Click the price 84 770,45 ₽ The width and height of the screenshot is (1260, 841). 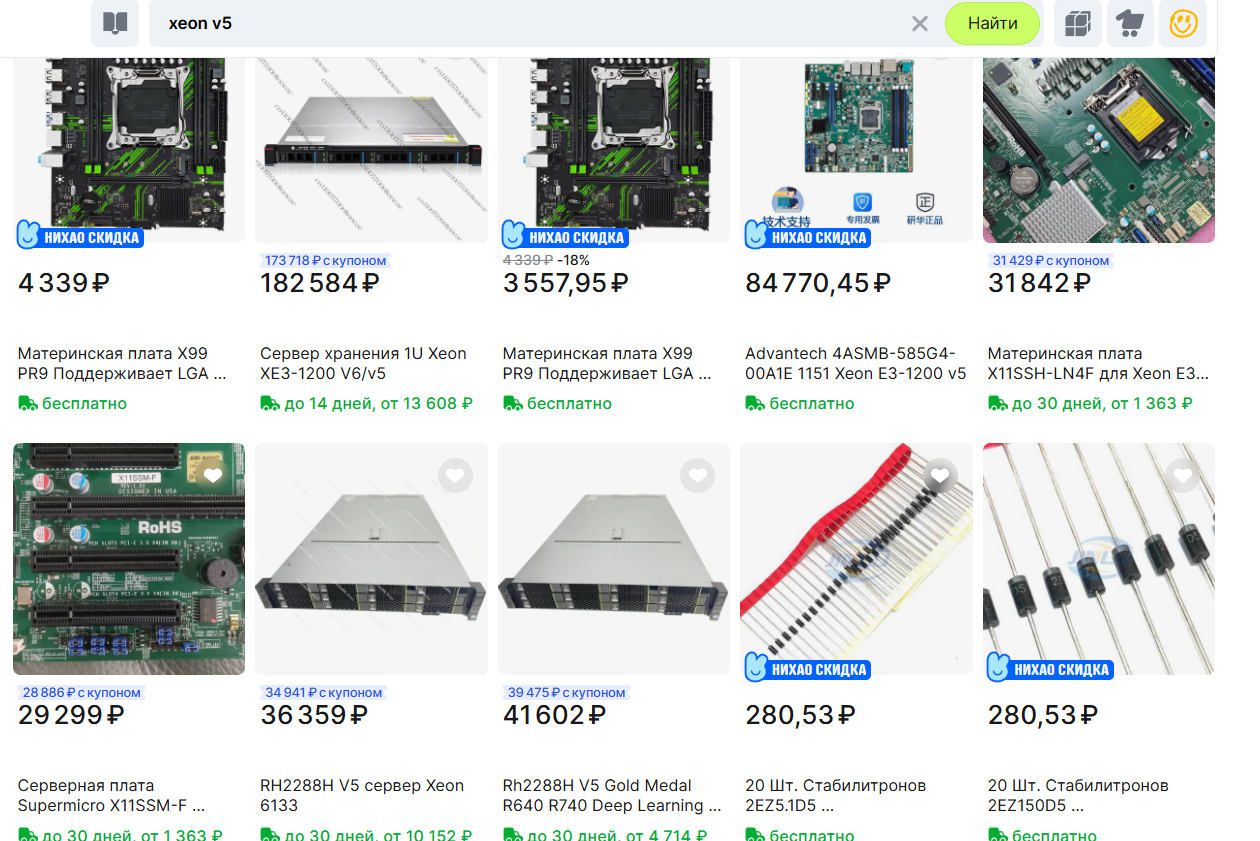[x=818, y=283]
